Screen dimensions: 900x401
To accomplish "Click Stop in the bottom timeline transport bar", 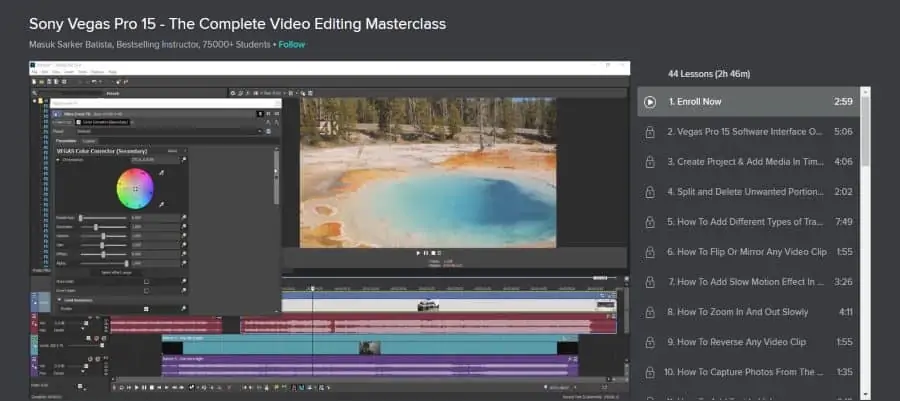I will point(151,388).
